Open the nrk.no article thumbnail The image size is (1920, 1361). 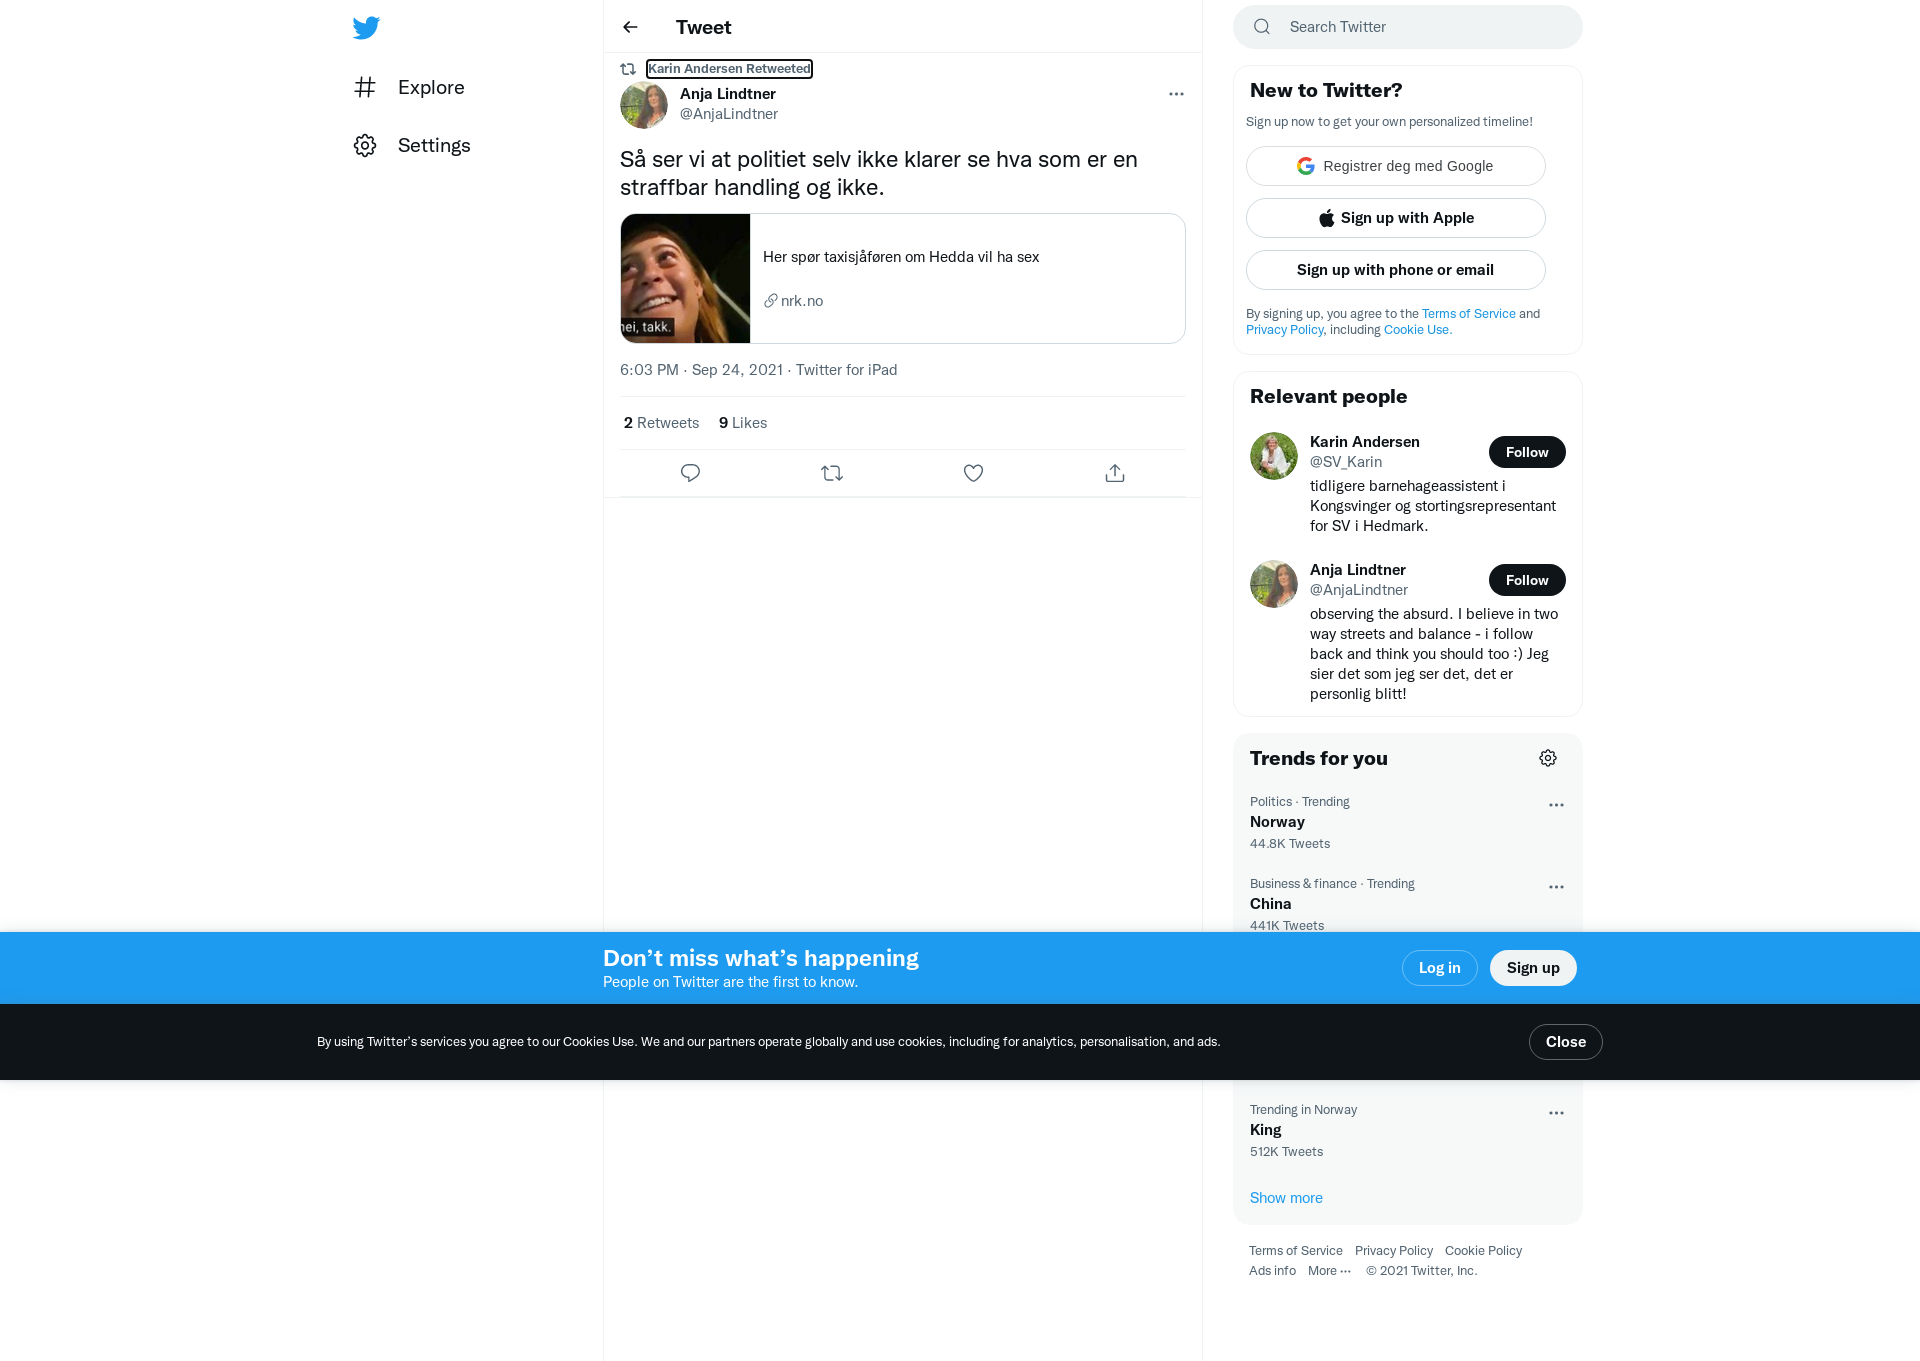point(685,278)
